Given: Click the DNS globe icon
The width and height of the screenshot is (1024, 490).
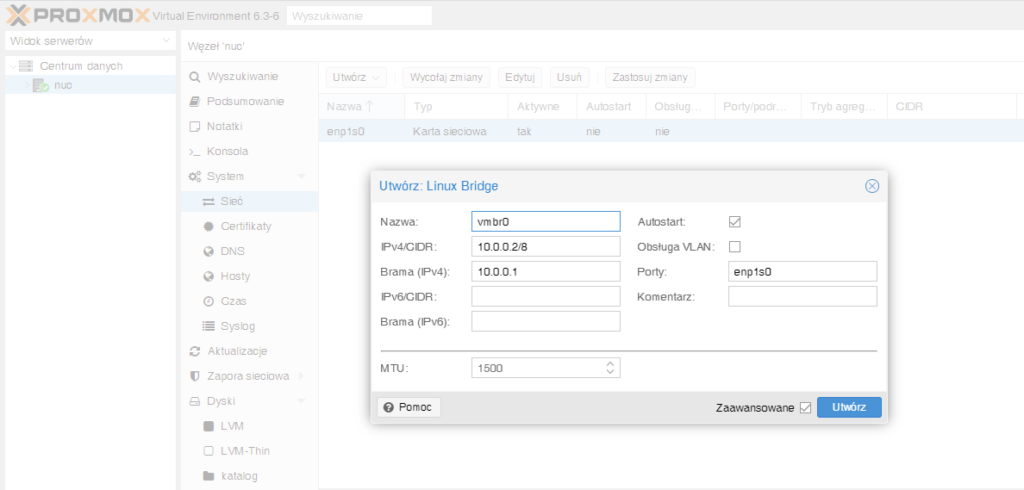Looking at the screenshot, I should pyautogui.click(x=209, y=252).
